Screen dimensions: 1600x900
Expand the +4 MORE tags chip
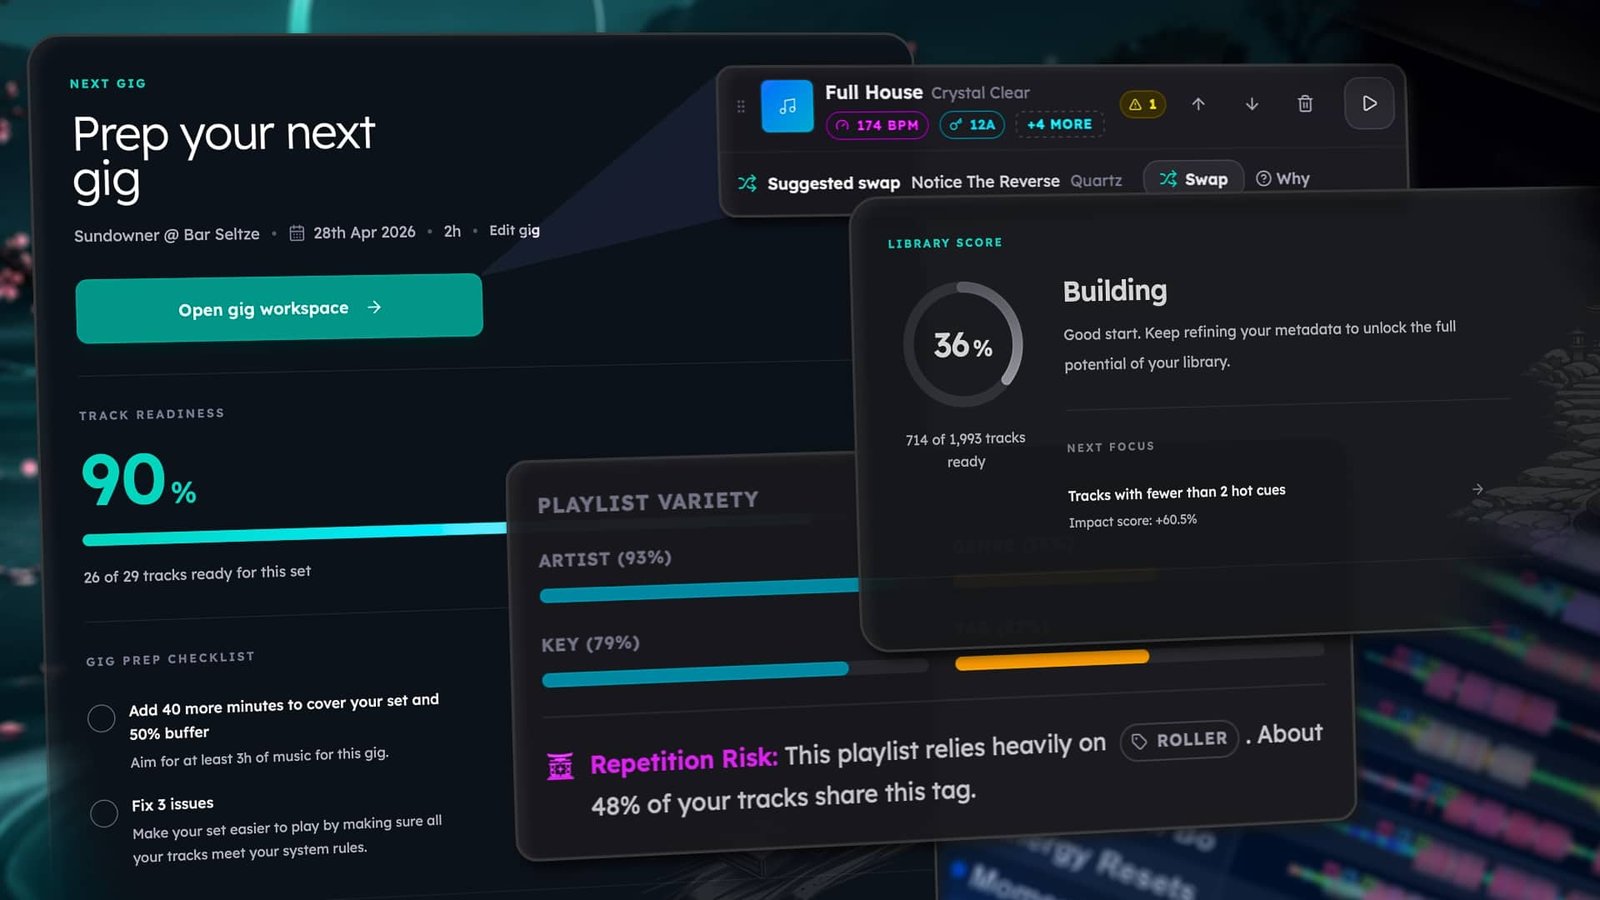click(1059, 124)
